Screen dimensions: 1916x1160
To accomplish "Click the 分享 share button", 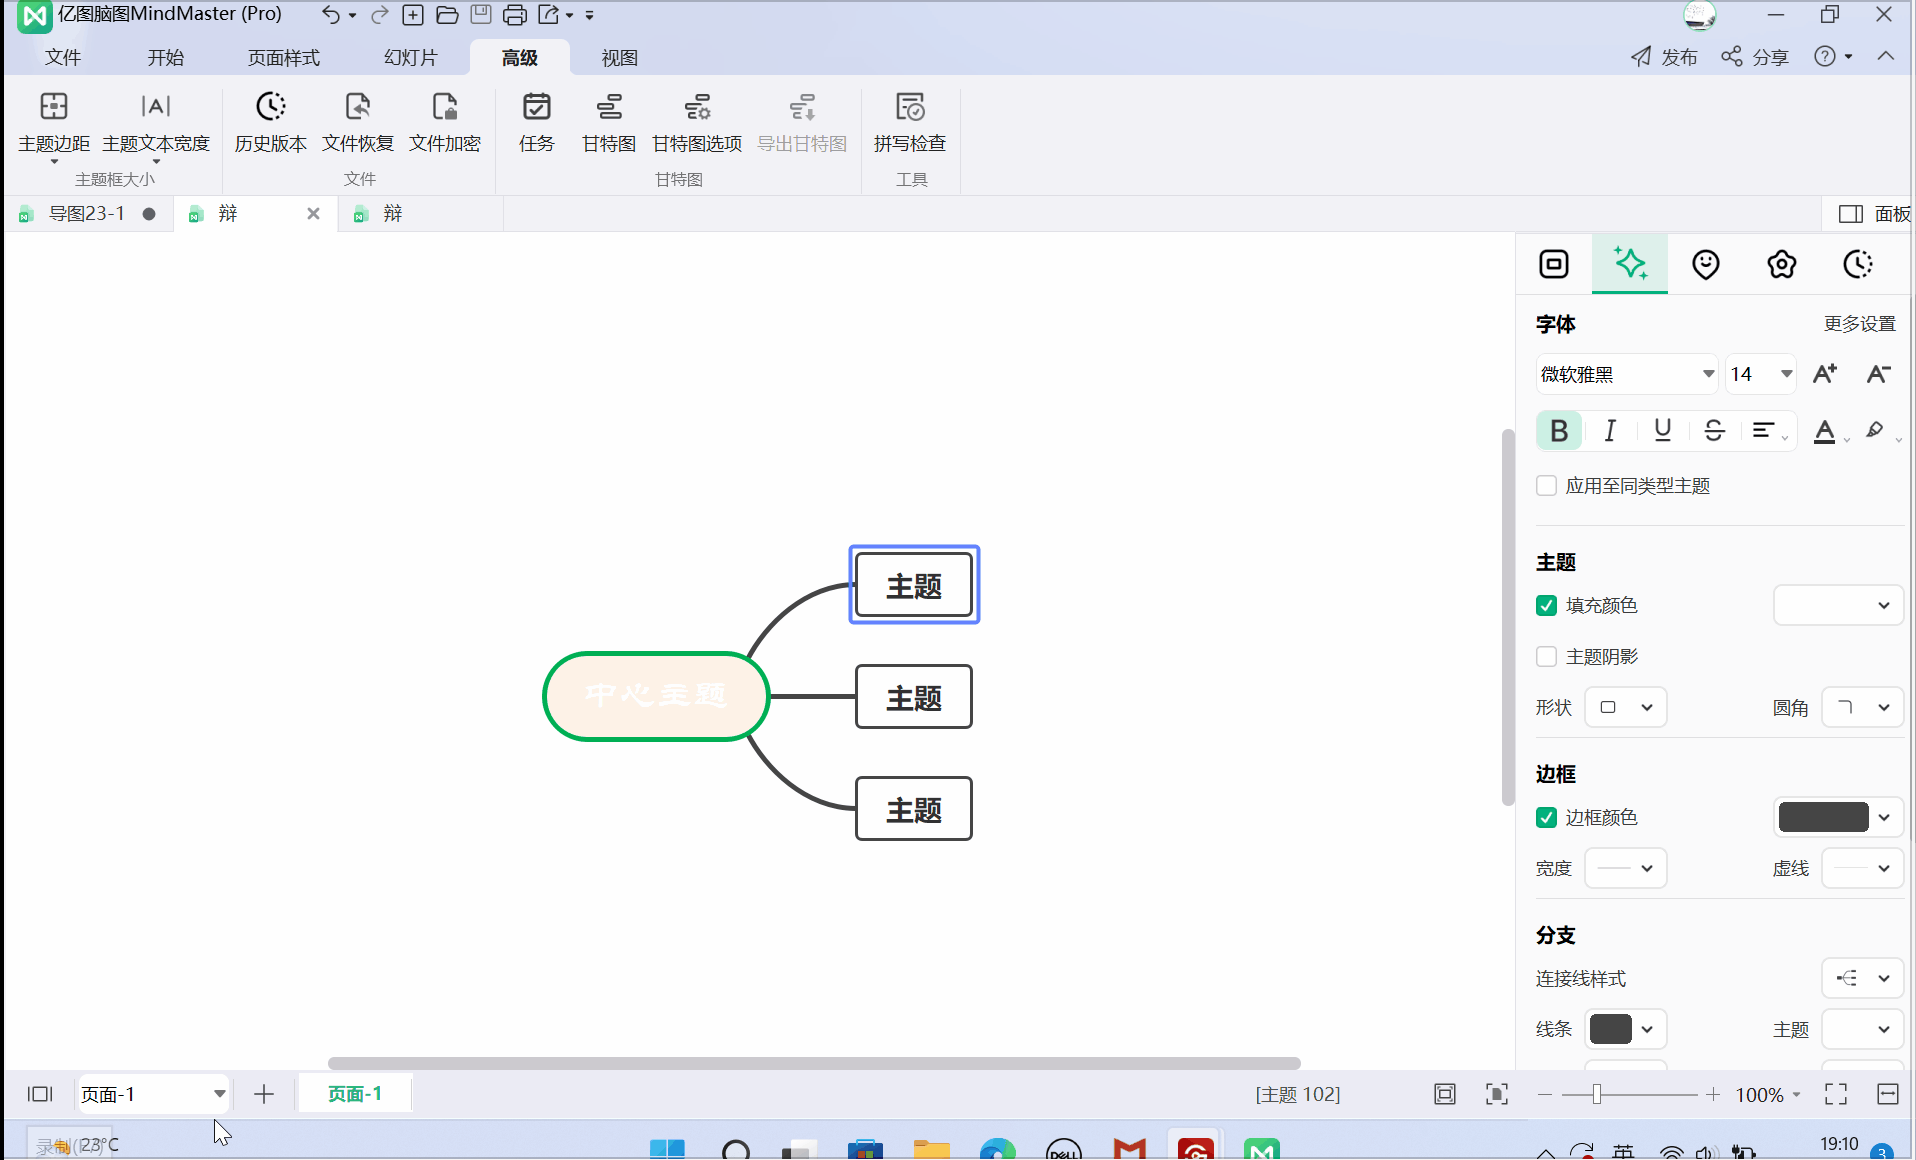I will pyautogui.click(x=1756, y=57).
